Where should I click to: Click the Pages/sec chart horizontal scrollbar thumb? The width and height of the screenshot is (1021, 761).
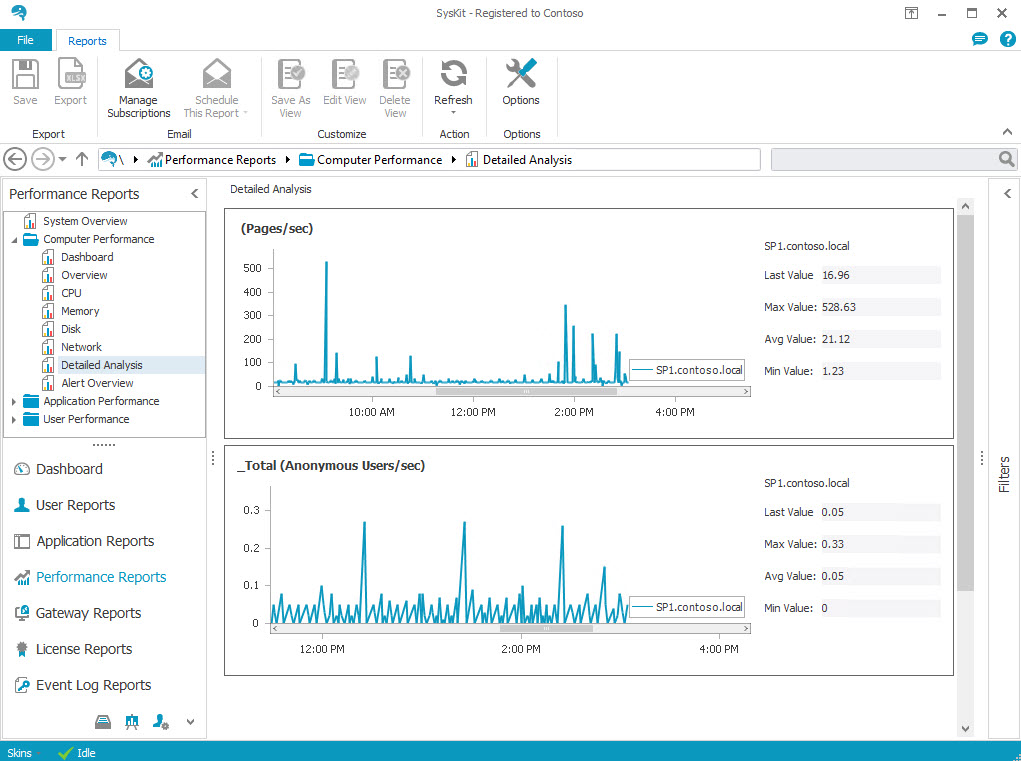coord(526,392)
